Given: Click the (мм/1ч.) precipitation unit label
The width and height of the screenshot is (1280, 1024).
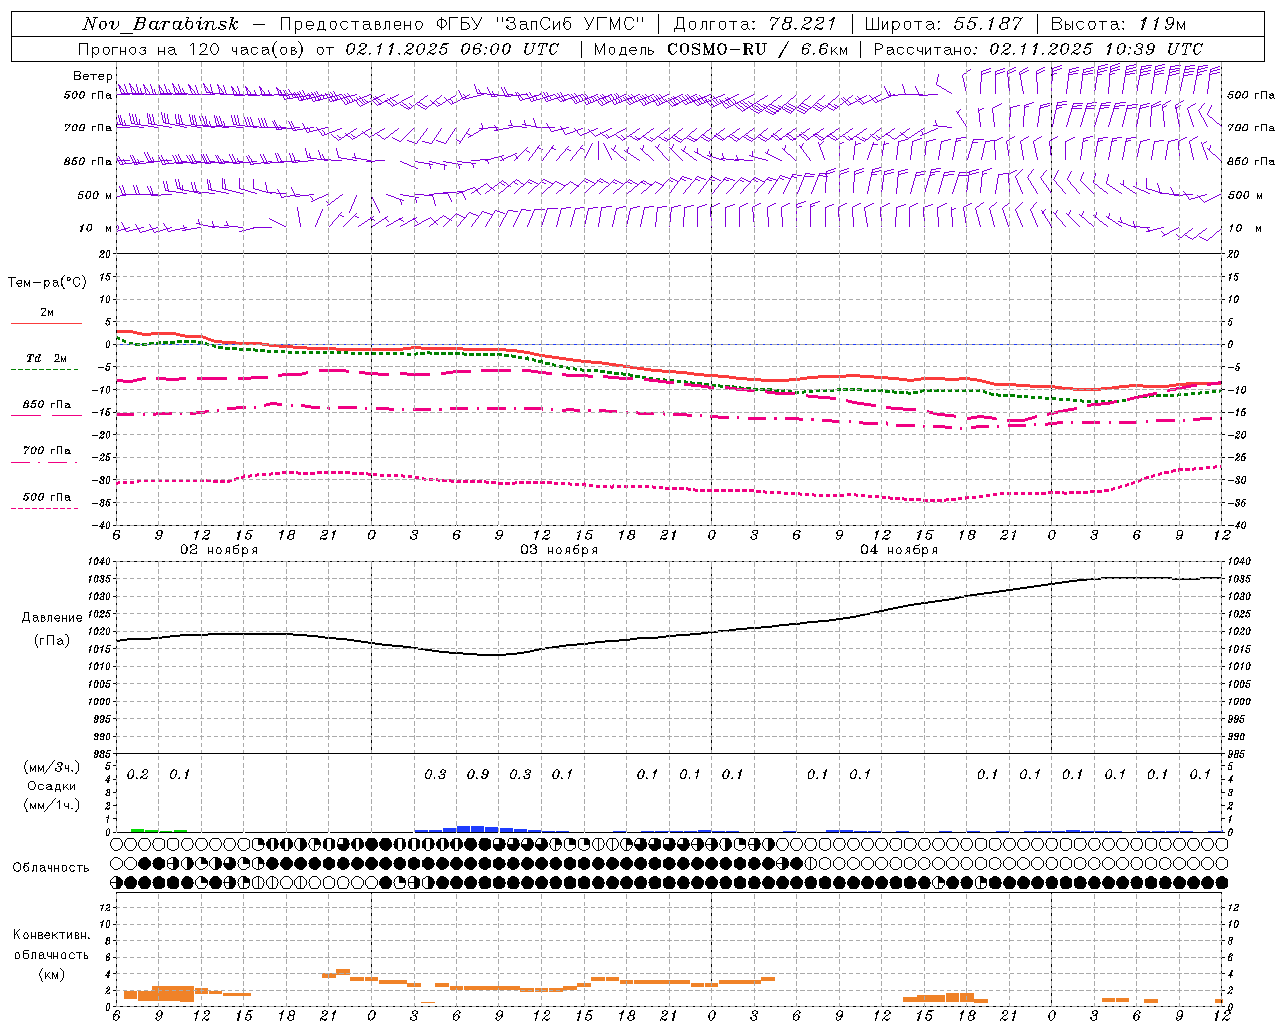Looking at the screenshot, I should [x=51, y=805].
